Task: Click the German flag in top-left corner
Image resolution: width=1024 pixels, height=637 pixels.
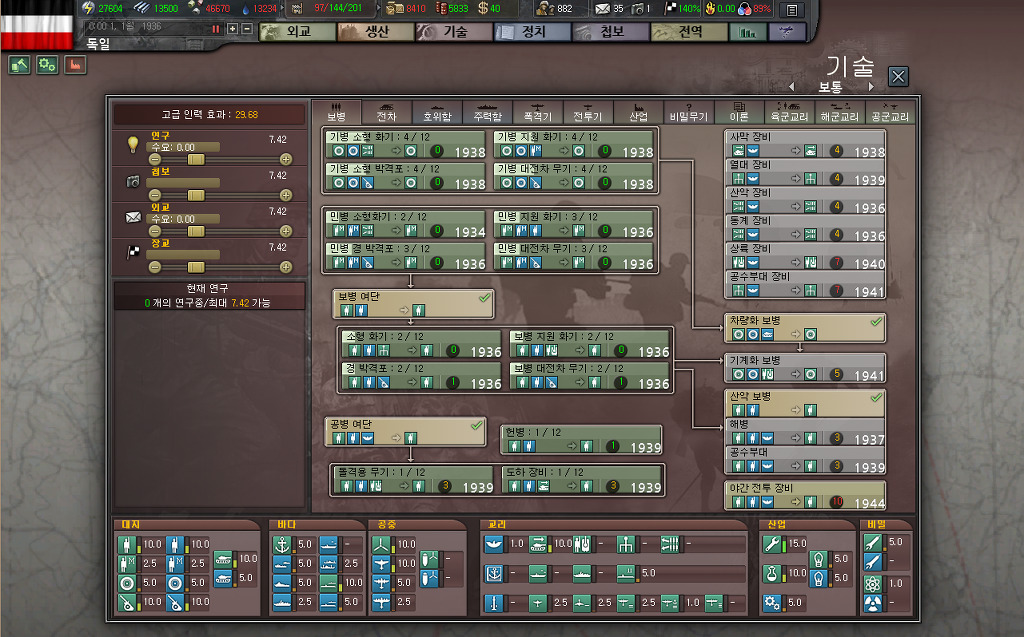Action: tap(37, 22)
